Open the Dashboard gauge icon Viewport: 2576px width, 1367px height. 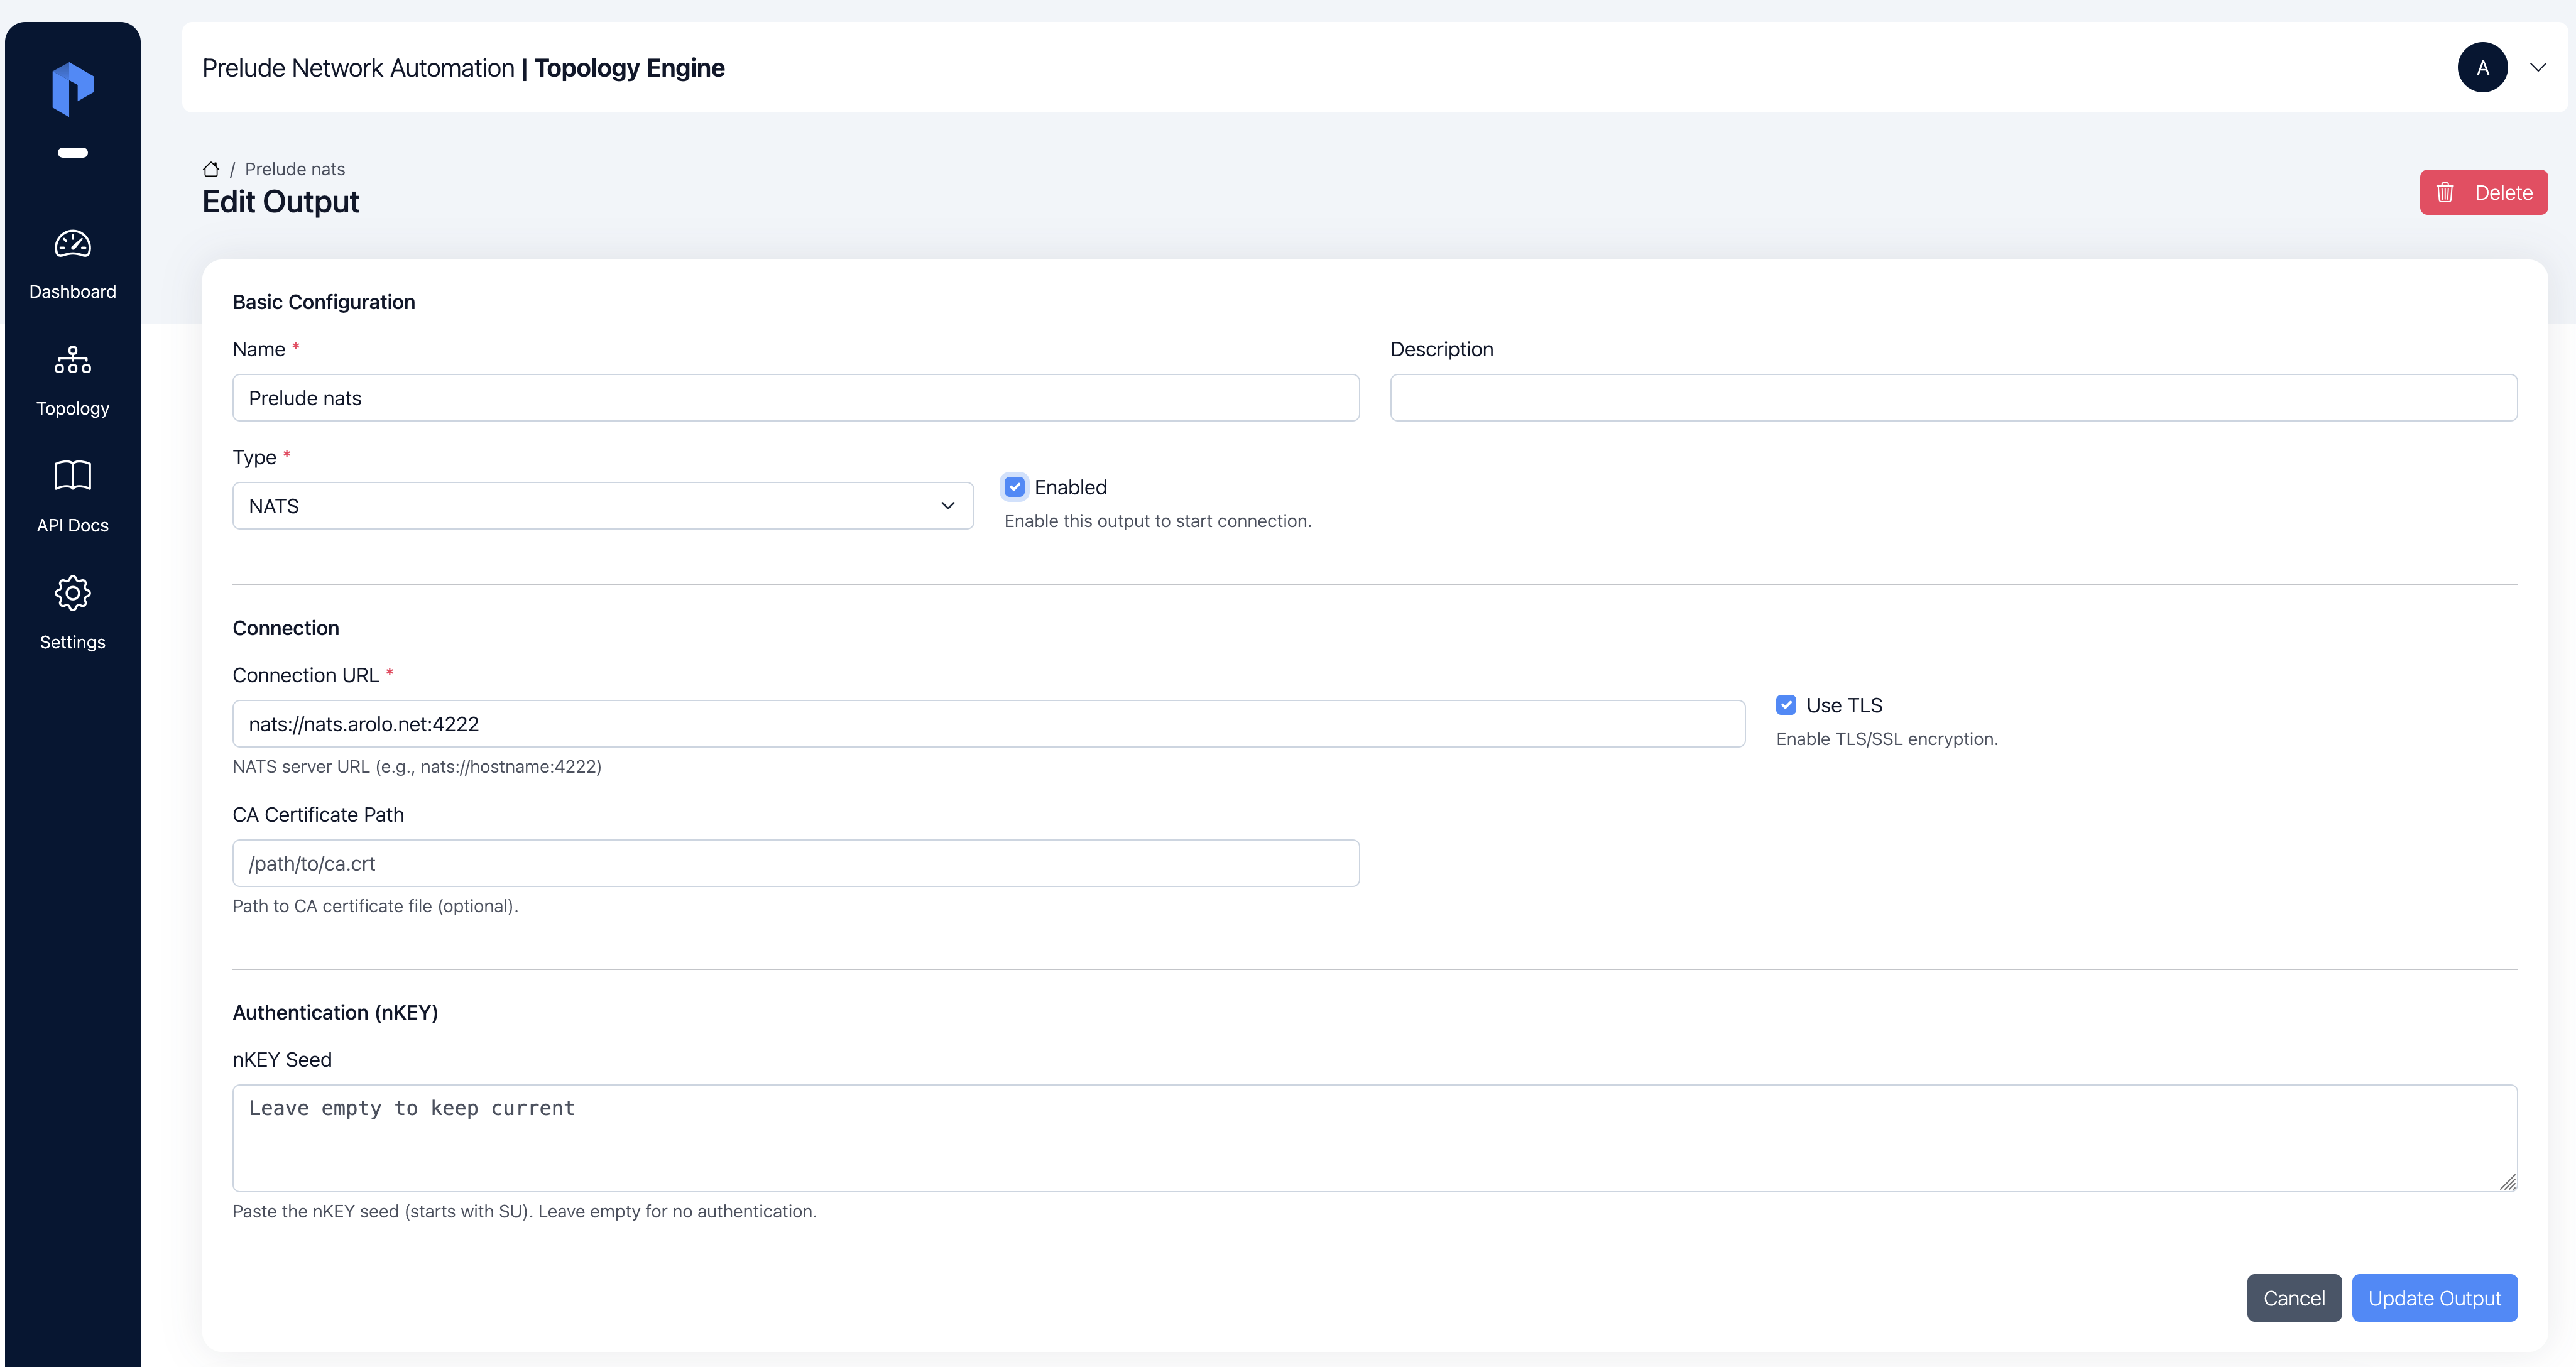coord(73,244)
